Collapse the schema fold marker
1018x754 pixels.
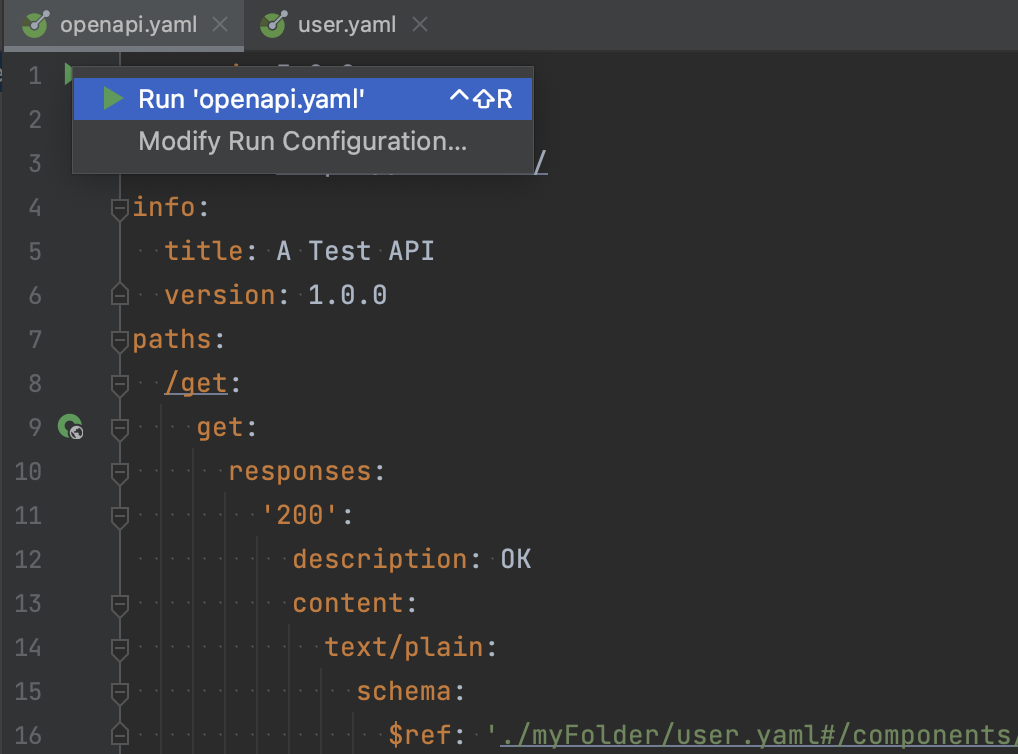[x=119, y=694]
